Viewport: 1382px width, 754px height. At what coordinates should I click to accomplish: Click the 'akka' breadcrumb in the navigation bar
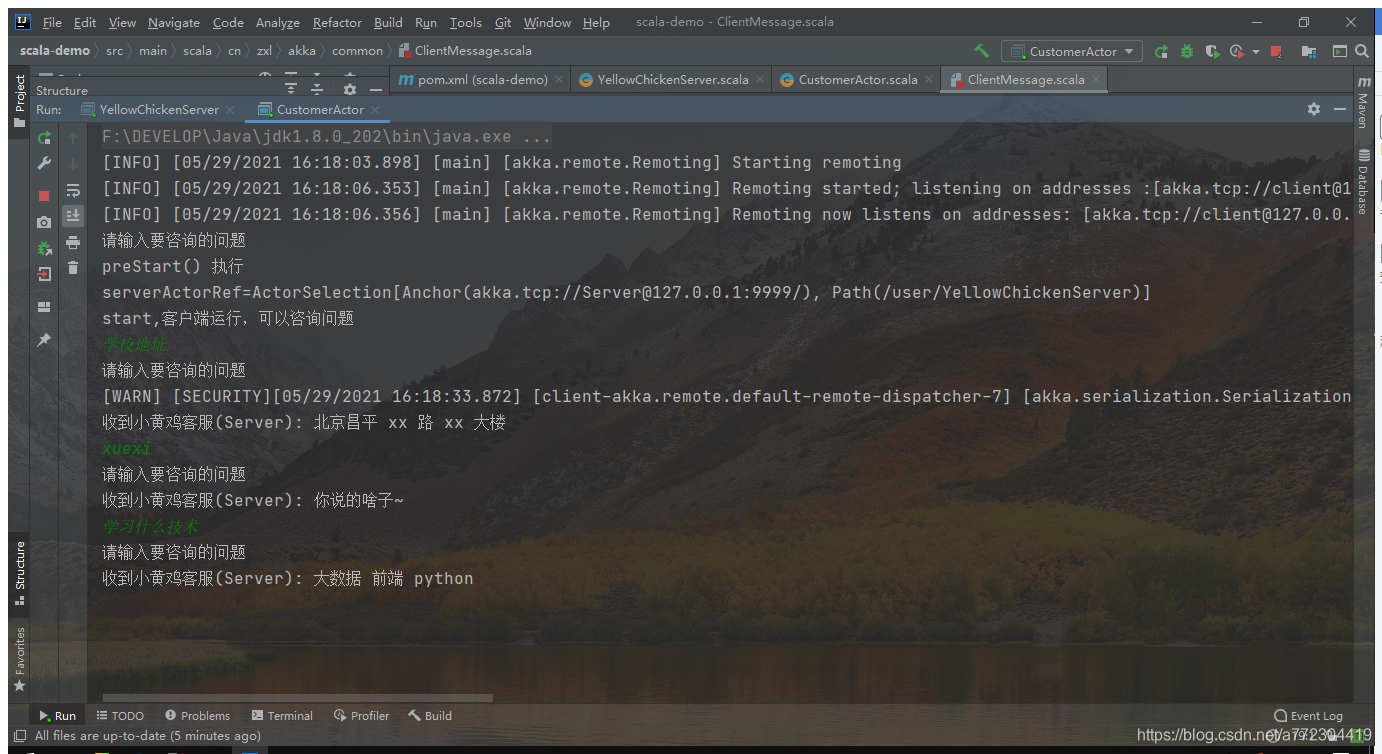[x=301, y=51]
